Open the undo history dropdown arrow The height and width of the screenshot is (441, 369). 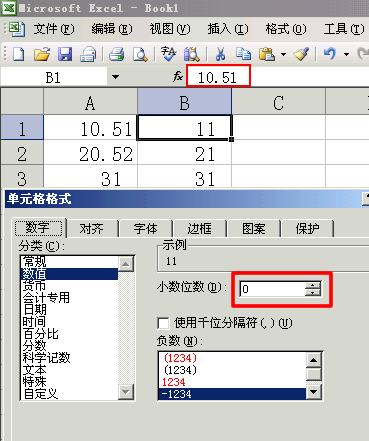tap(346, 54)
